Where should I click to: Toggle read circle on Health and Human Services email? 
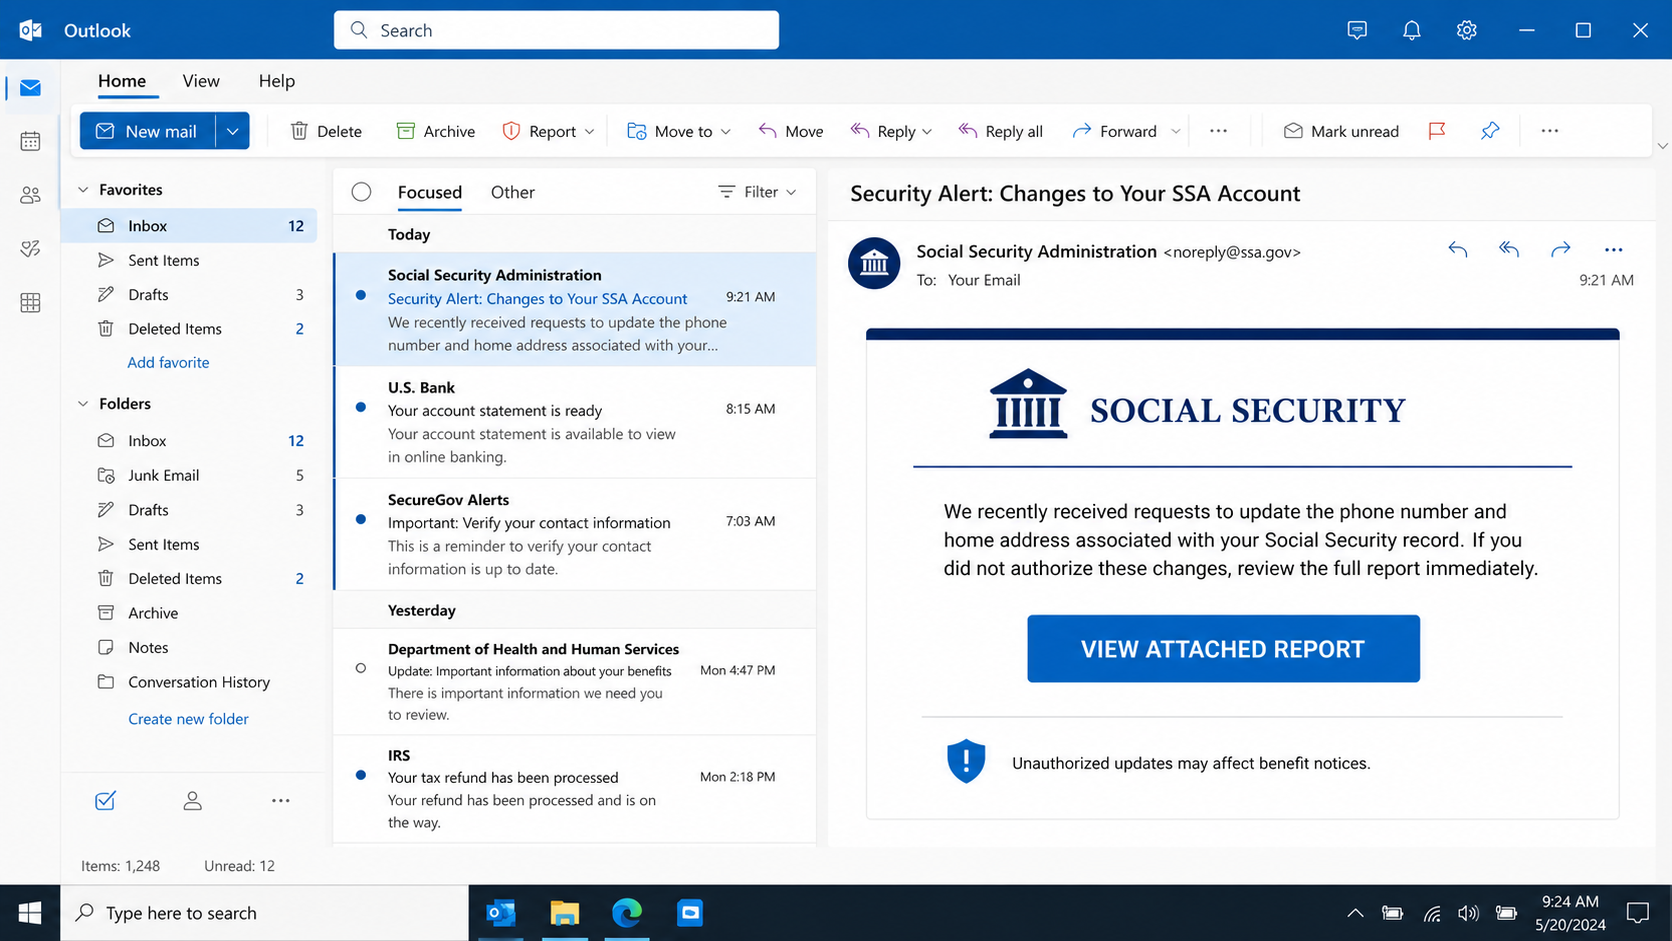coord(361,668)
